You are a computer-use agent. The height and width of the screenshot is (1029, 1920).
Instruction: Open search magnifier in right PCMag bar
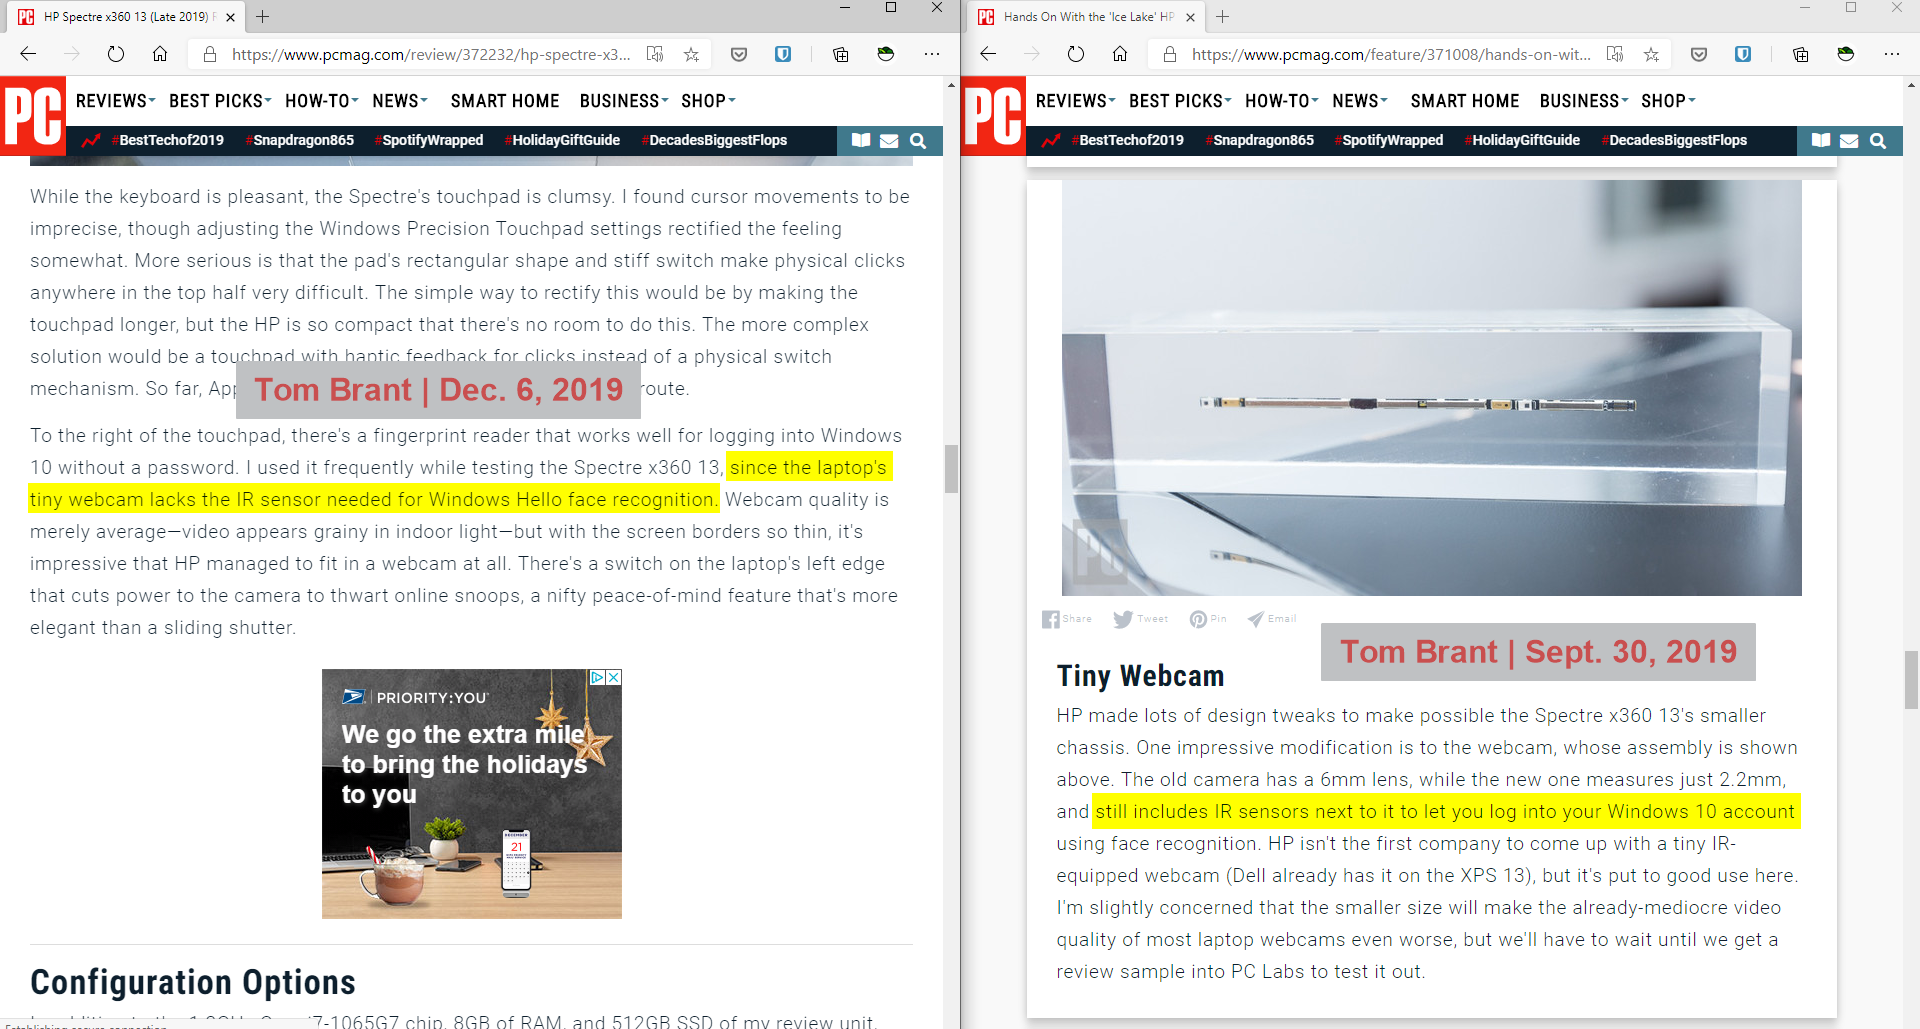pyautogui.click(x=1878, y=141)
